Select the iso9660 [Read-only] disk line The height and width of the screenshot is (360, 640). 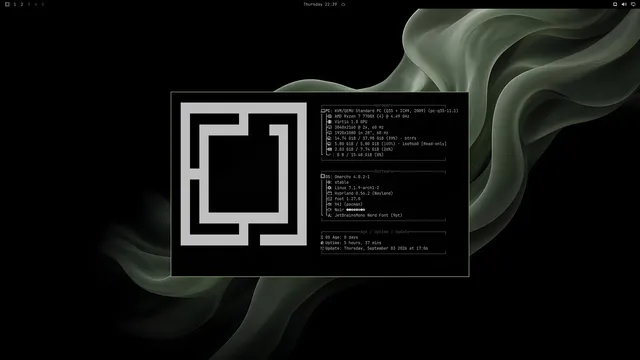[391, 144]
